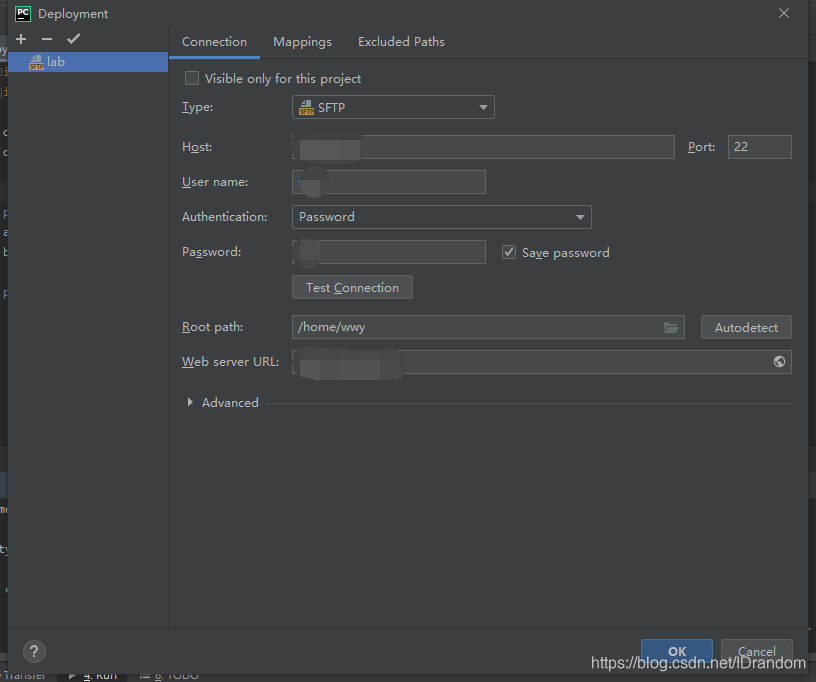816x682 pixels.
Task: Enable Visible only for this project
Action: click(192, 79)
